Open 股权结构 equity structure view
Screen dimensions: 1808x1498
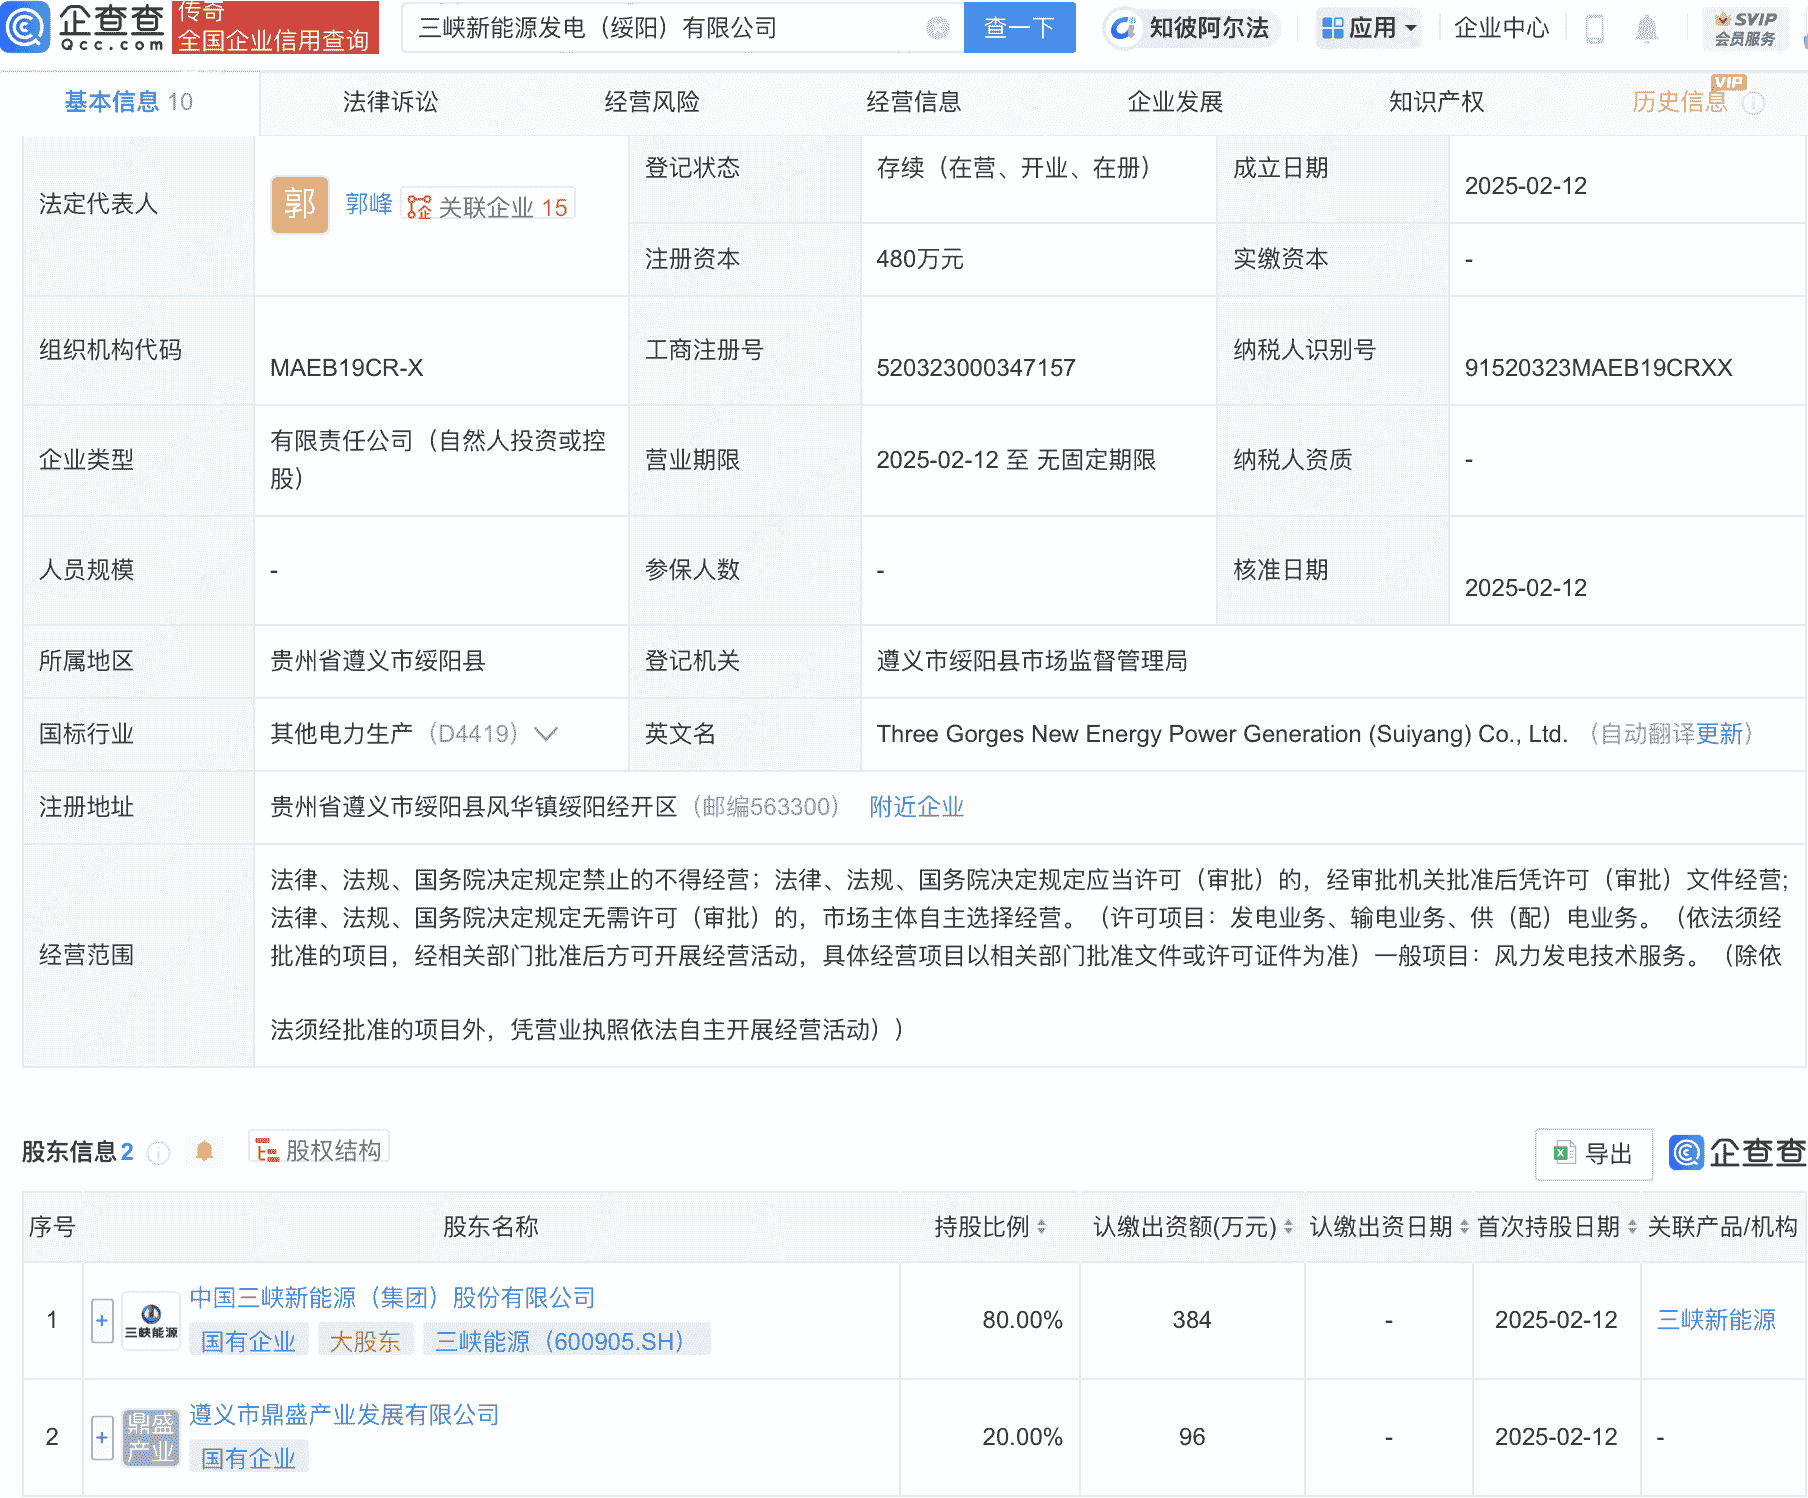pos(318,1148)
